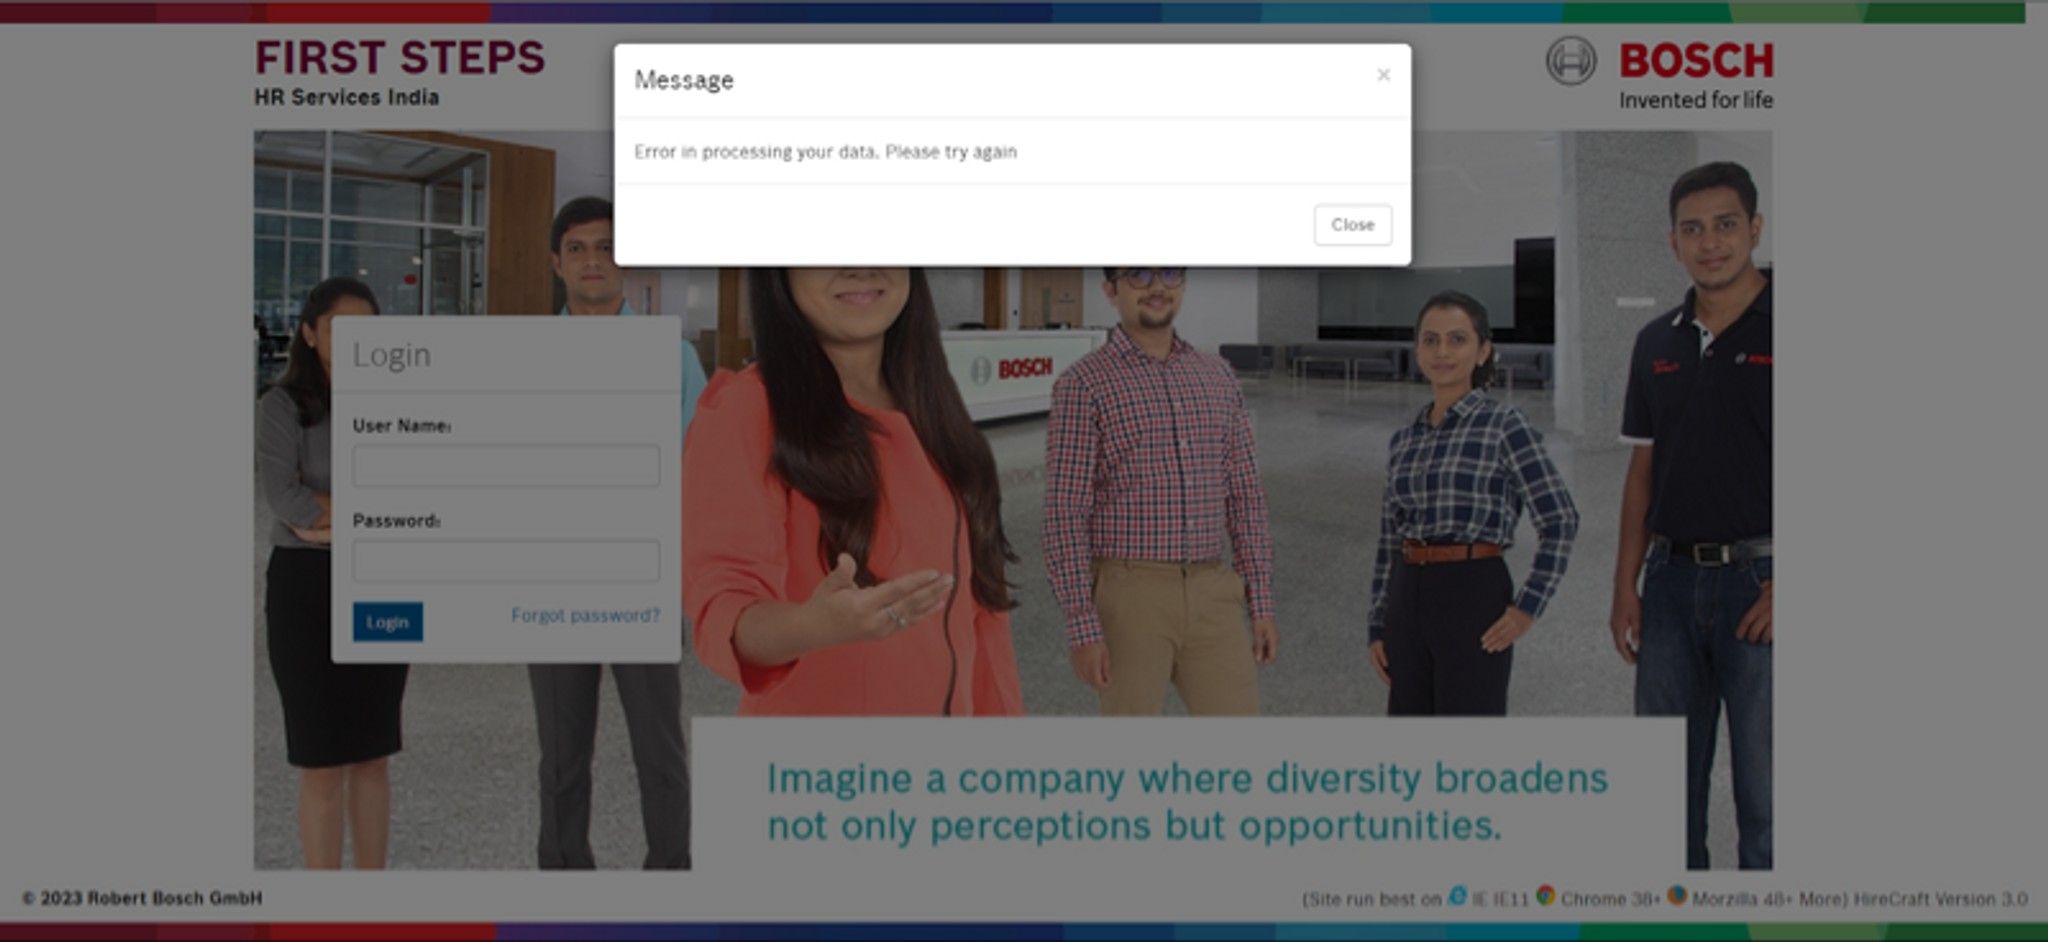Click the Firefox browser icon in footer

pos(1676,896)
